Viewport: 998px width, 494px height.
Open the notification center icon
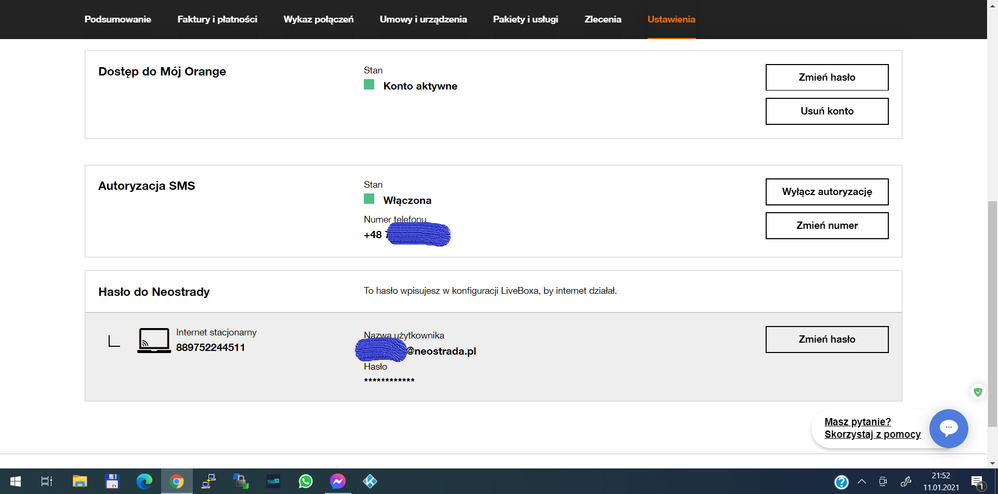point(978,481)
